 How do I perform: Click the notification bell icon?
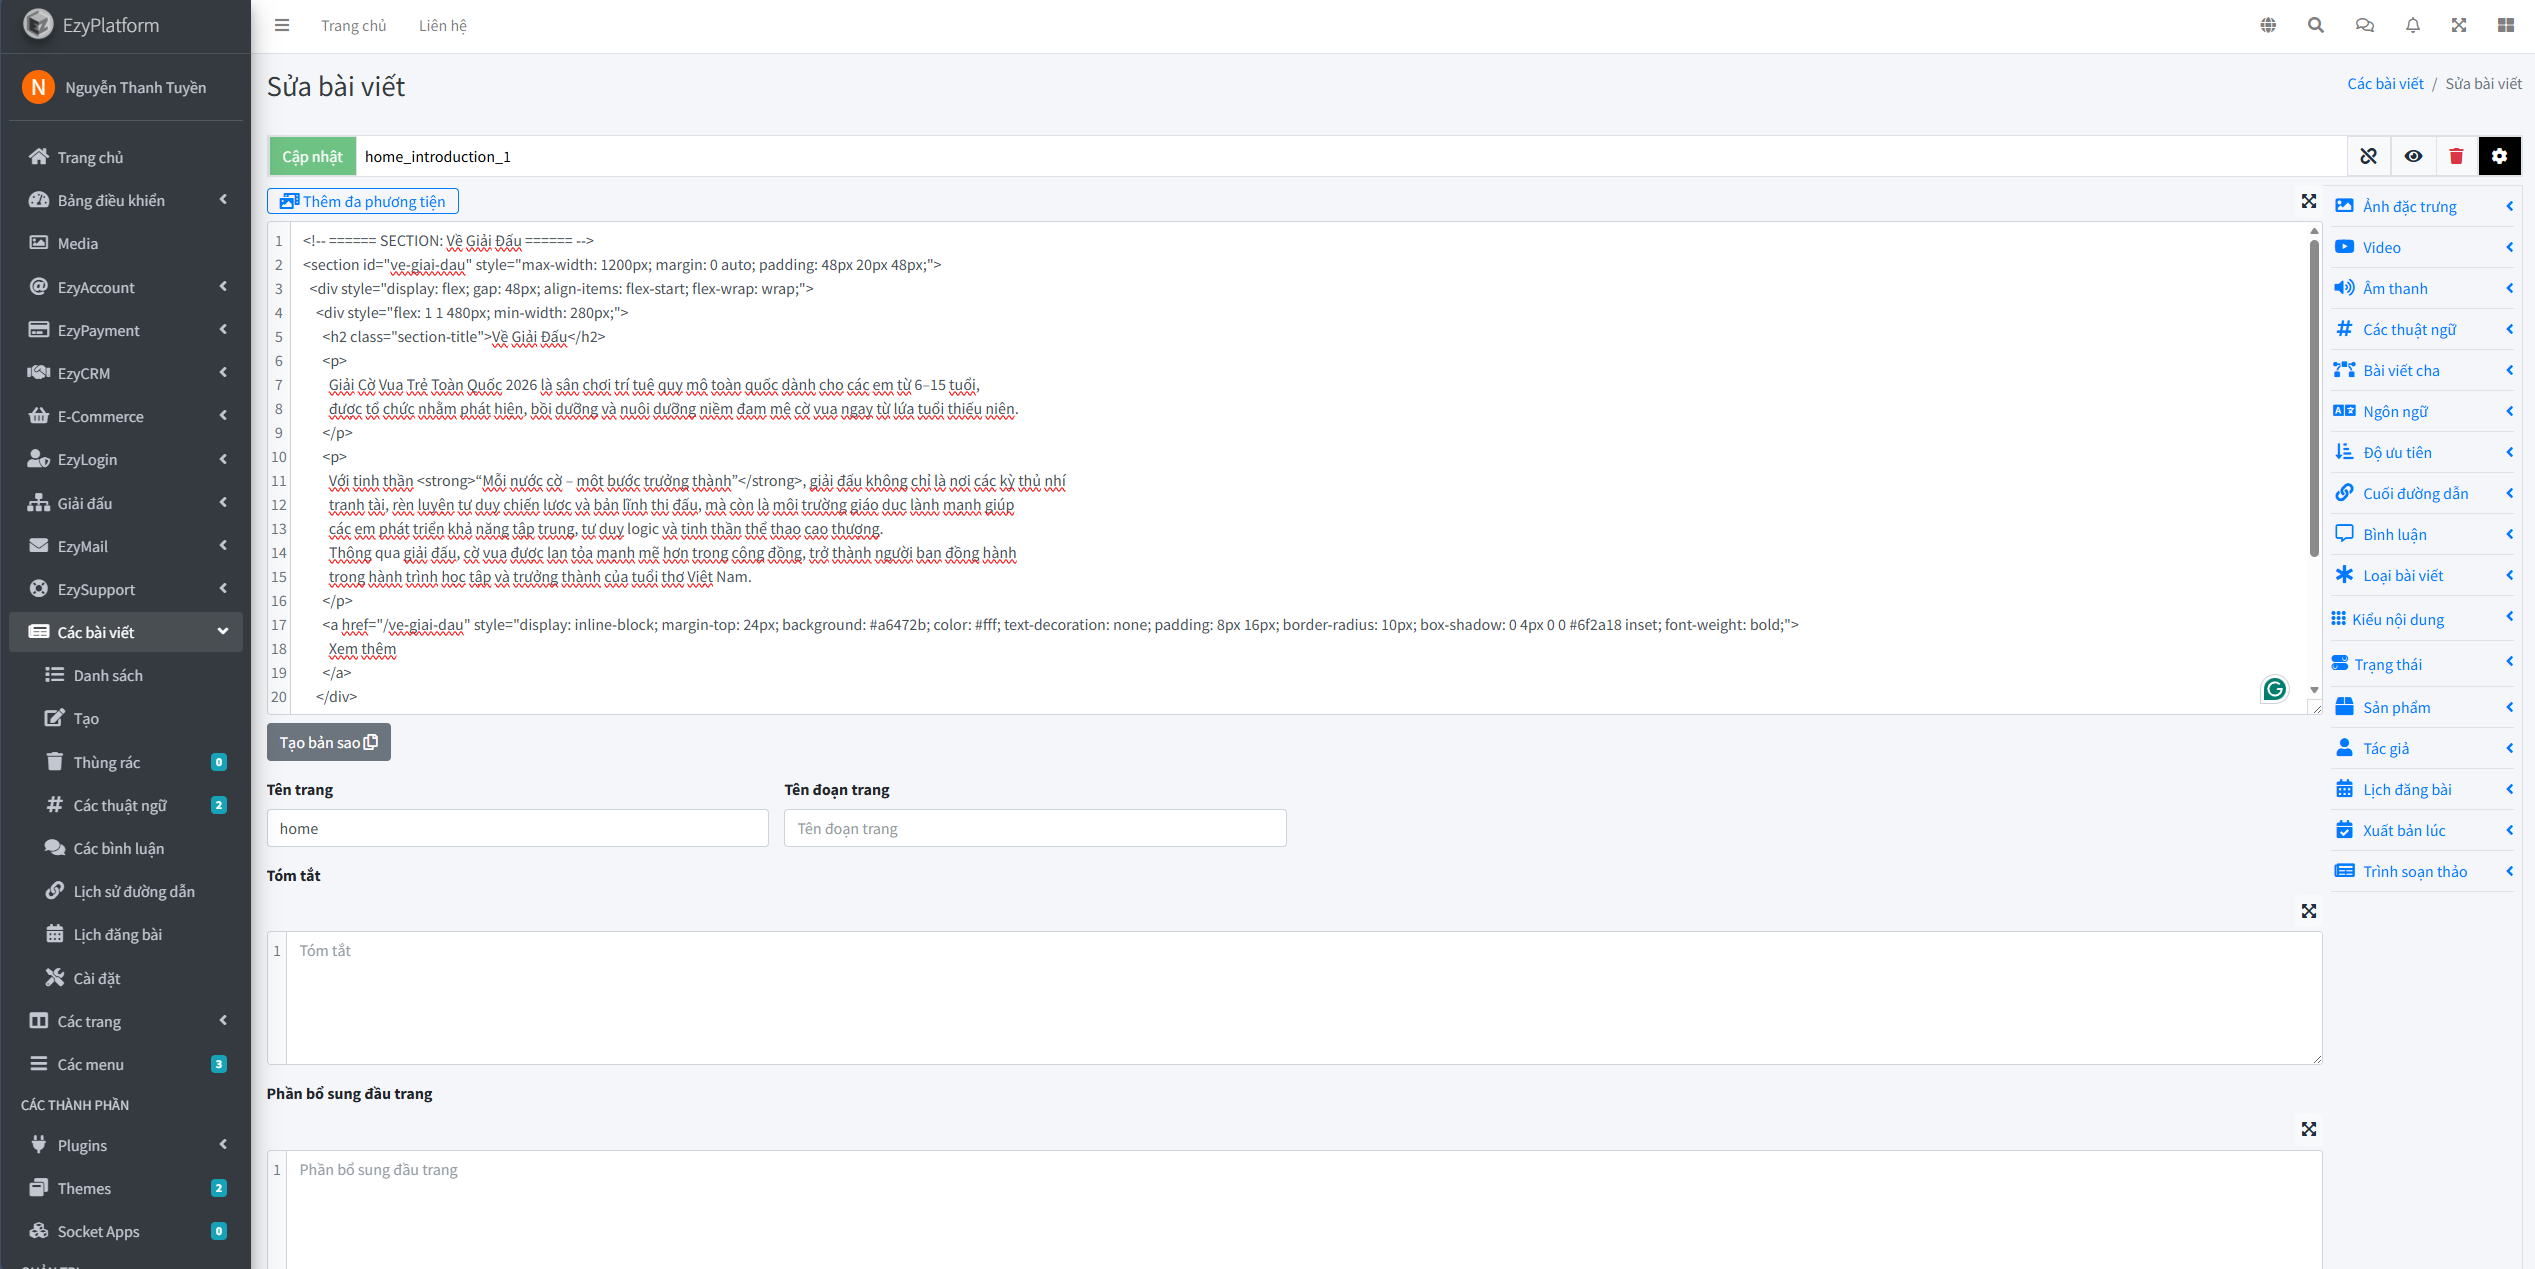point(2412,26)
